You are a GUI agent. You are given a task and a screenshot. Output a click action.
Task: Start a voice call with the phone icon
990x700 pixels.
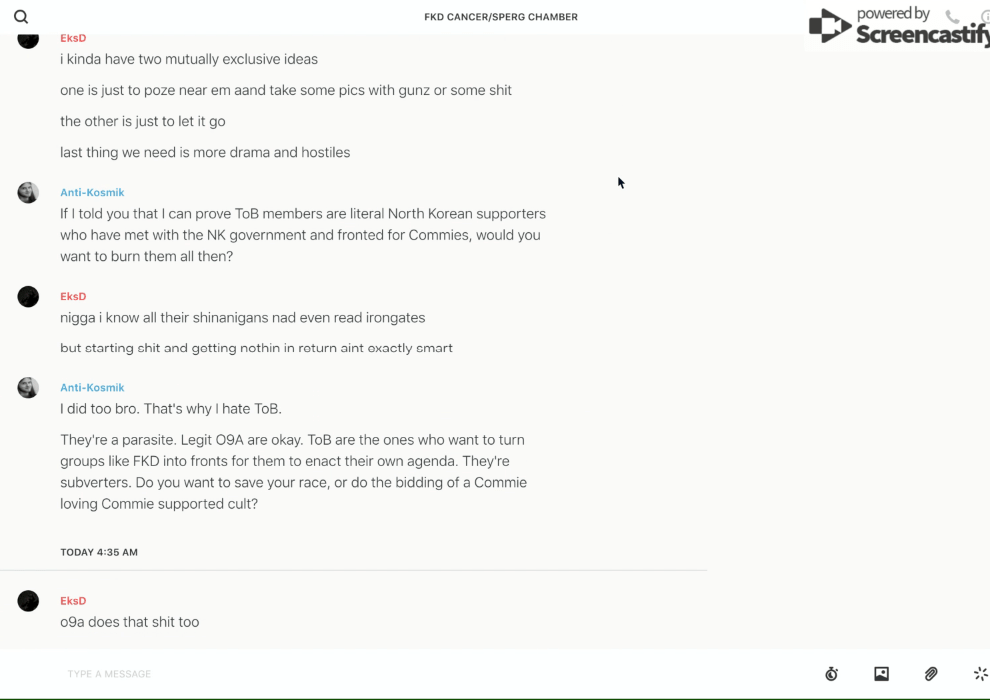tap(952, 17)
